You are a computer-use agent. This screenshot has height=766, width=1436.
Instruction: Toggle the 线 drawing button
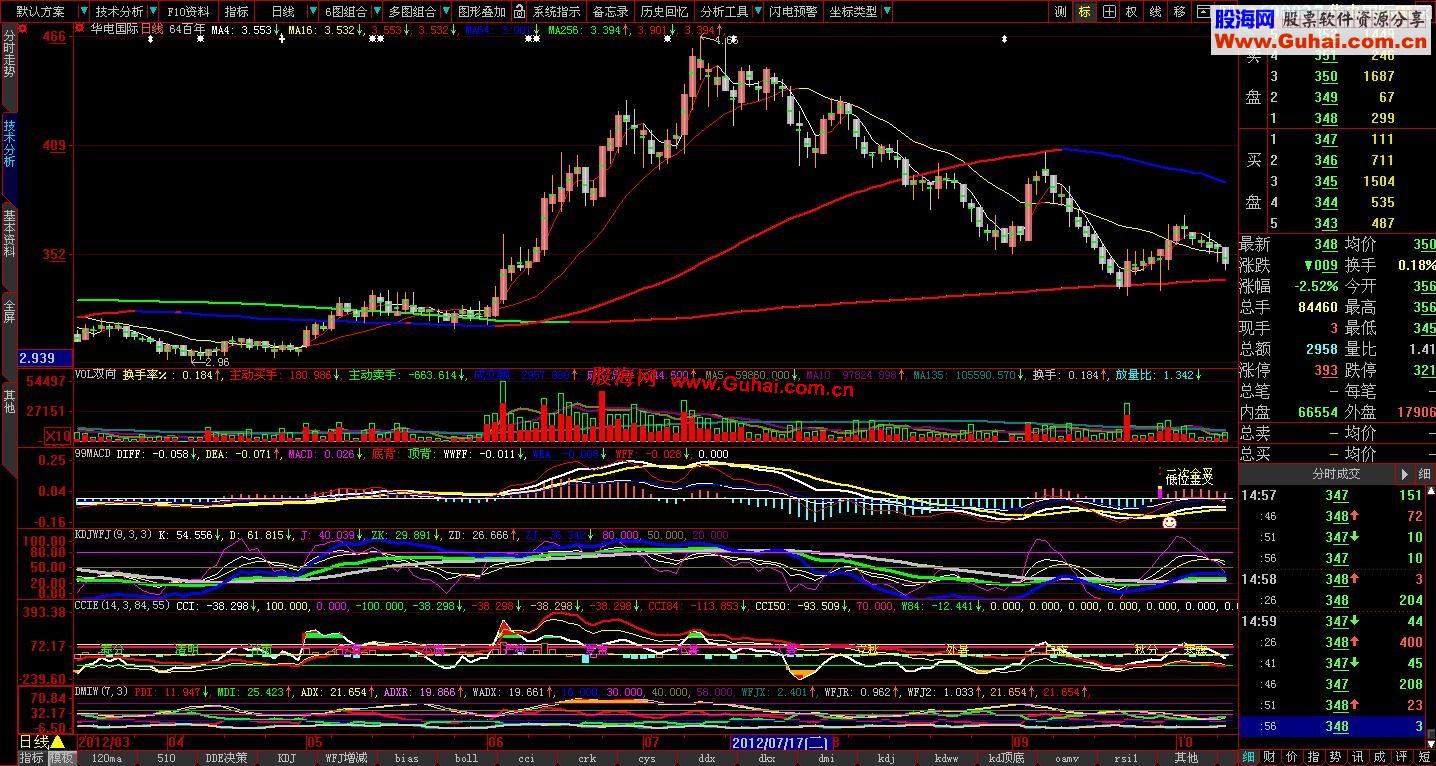tap(1156, 12)
